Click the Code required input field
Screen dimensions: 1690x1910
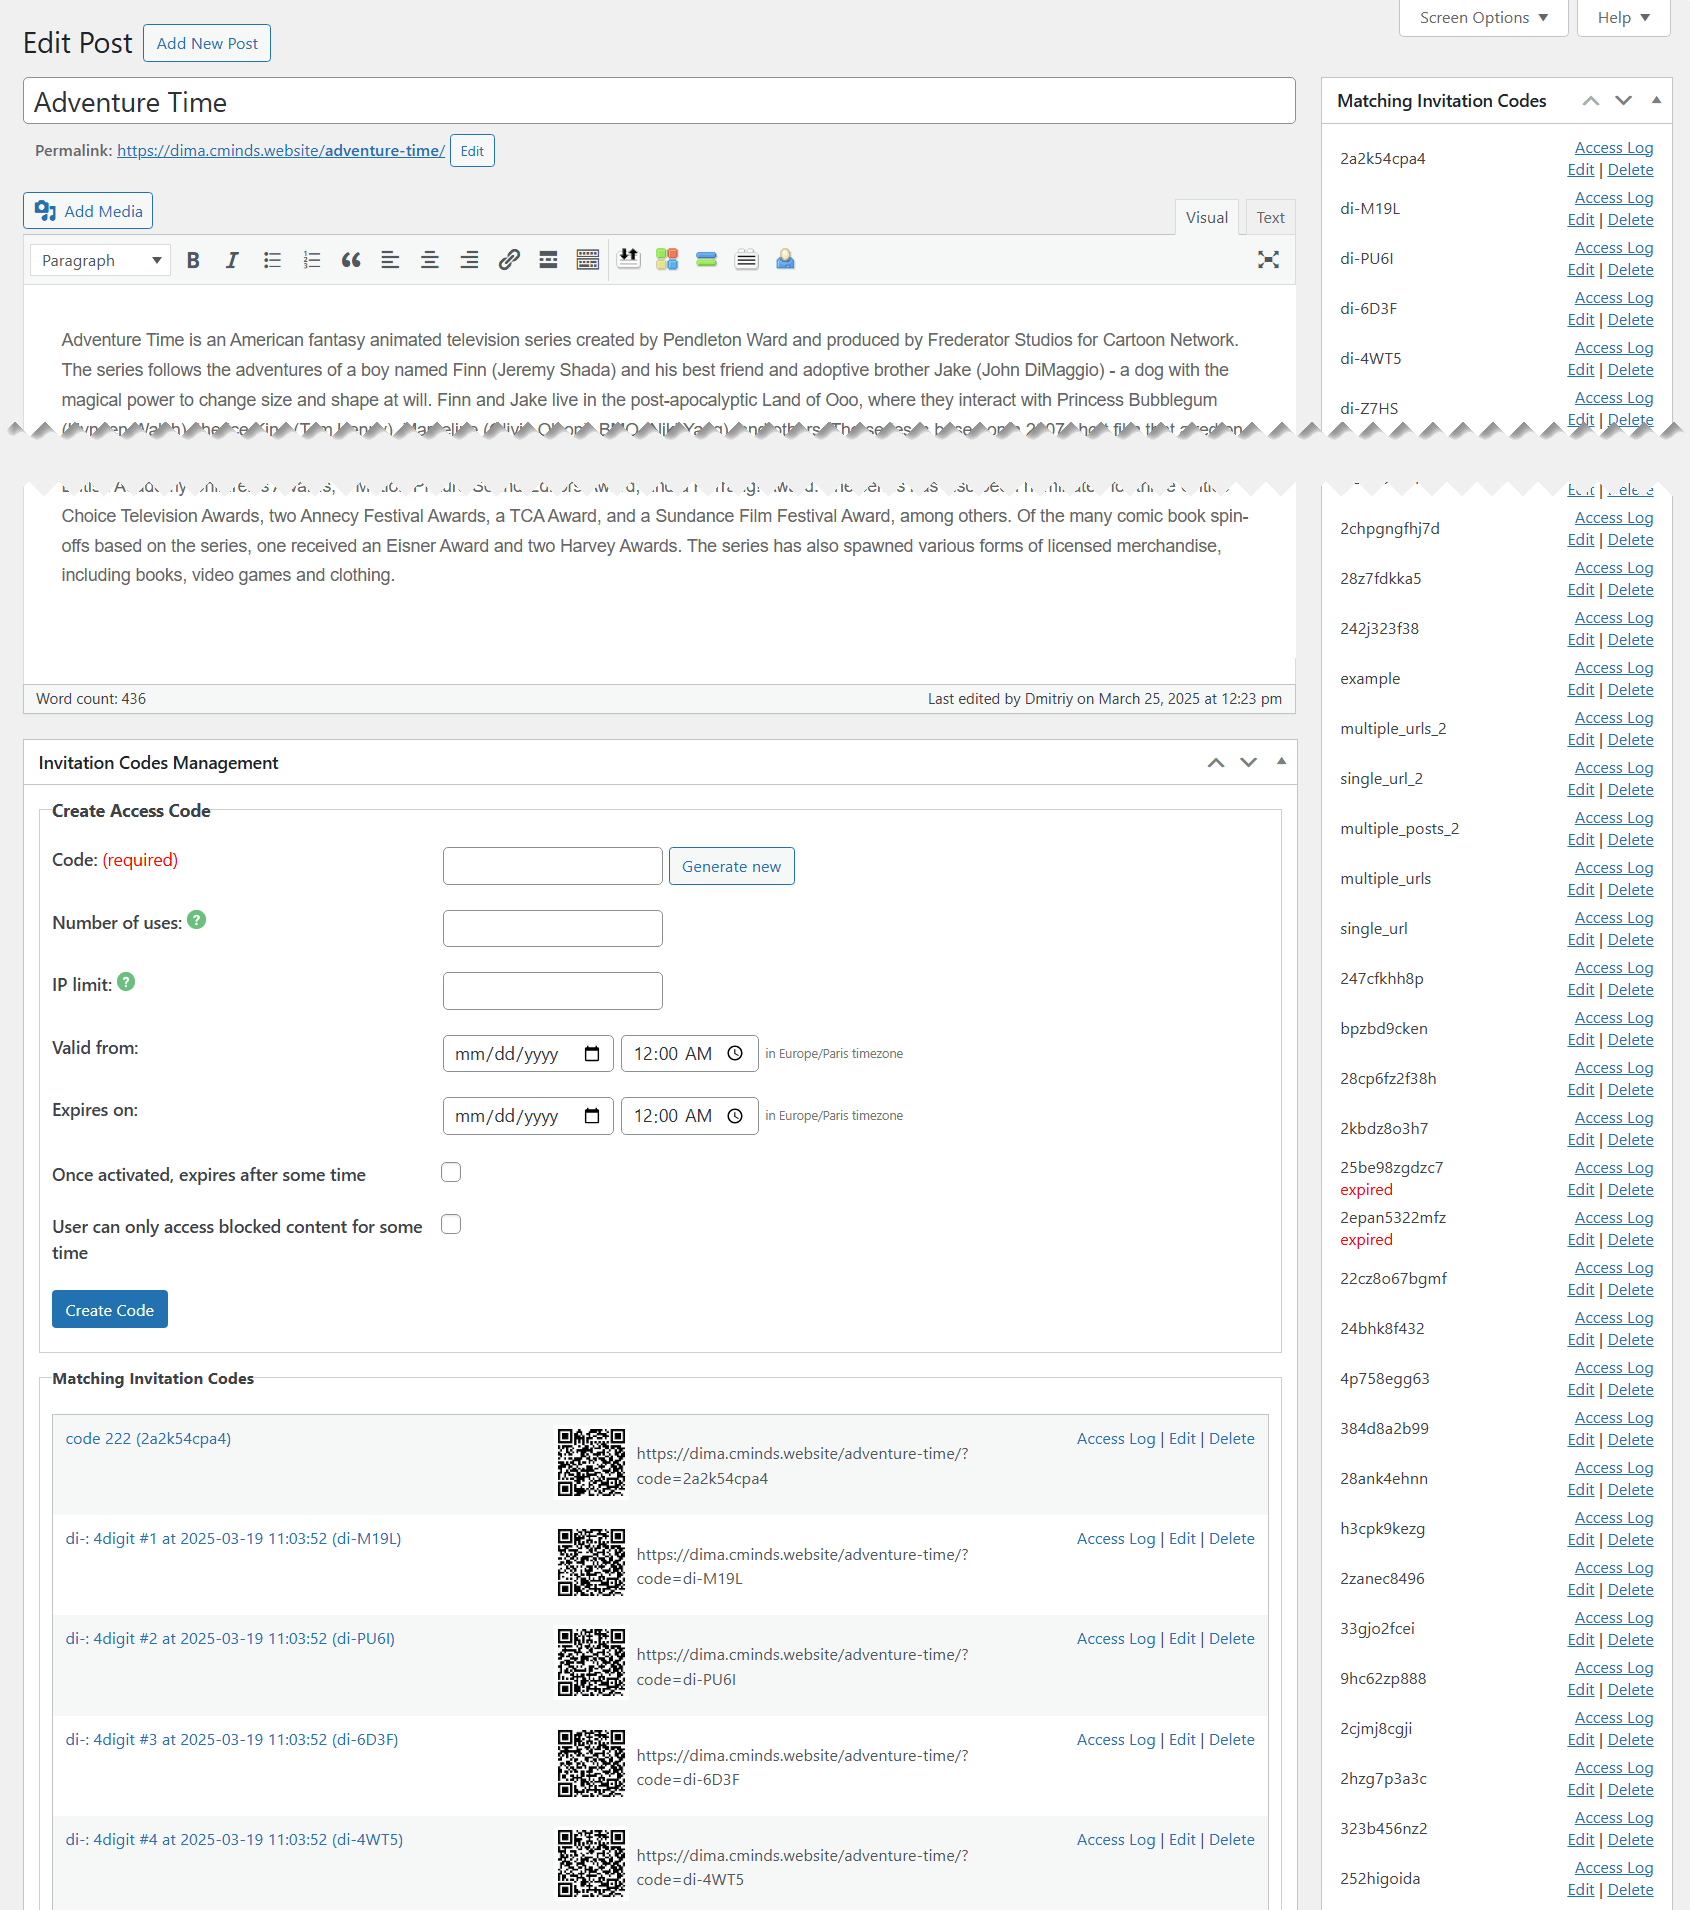point(552,866)
